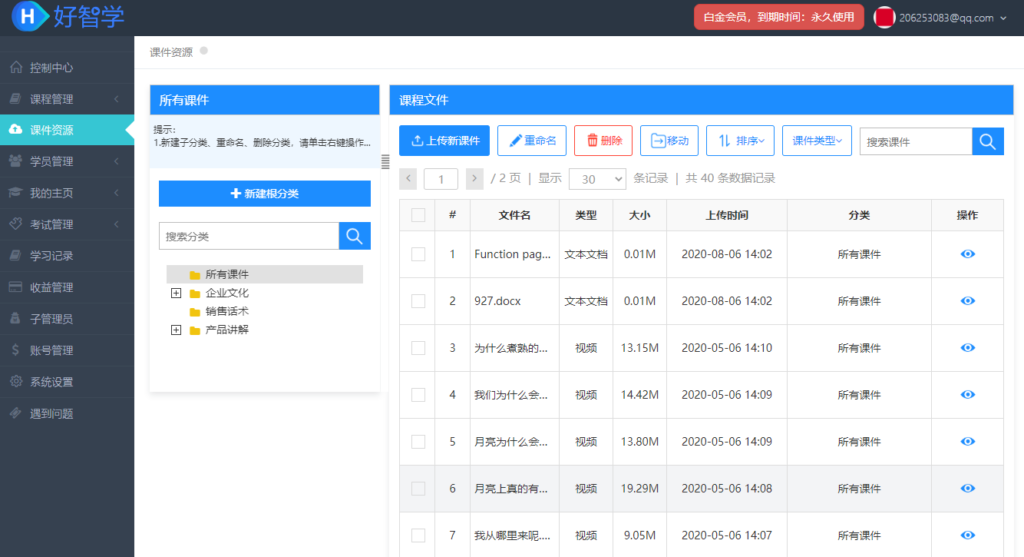Preview file Function pag... via eye icon
The width and height of the screenshot is (1024, 557).
point(968,254)
